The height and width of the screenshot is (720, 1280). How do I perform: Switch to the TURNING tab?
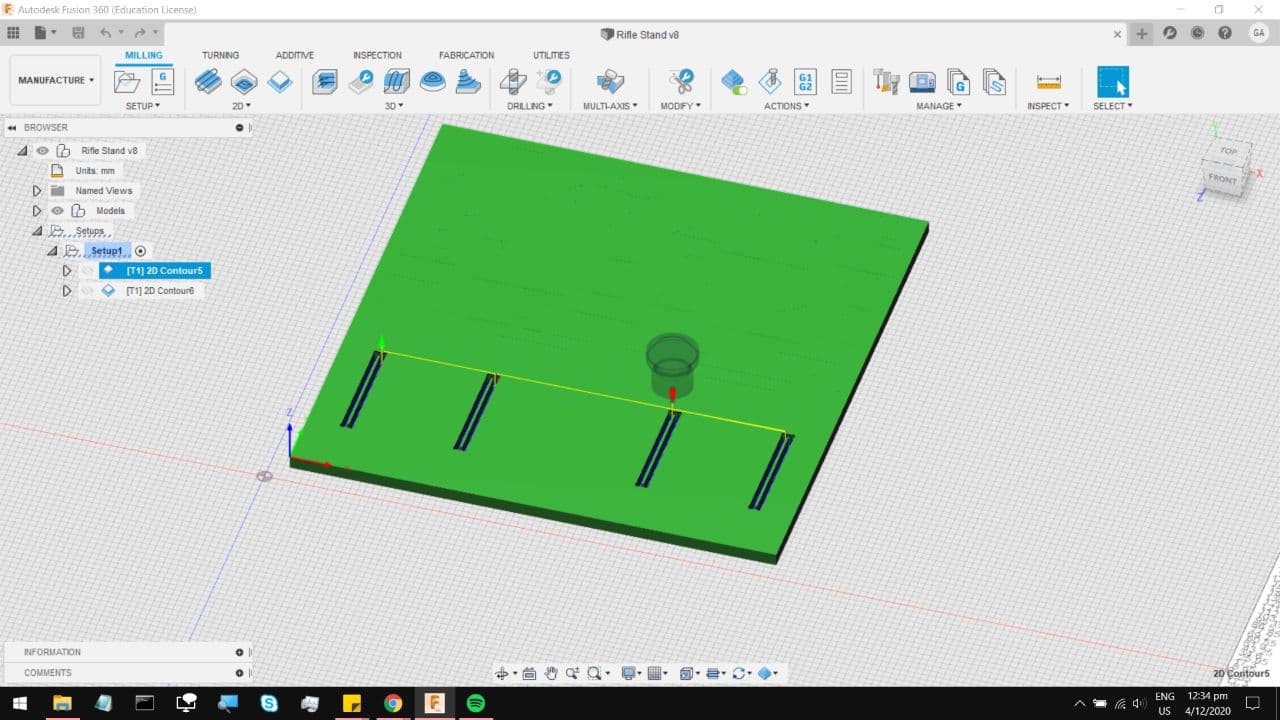(220, 55)
